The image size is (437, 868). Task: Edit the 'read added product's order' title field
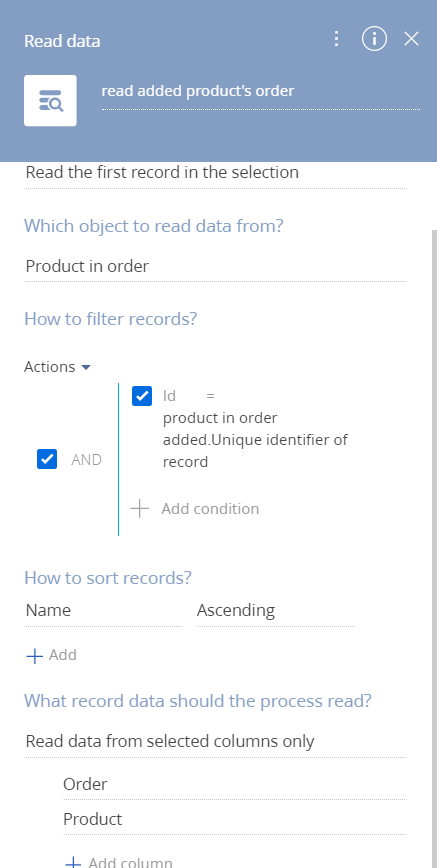click(x=260, y=92)
